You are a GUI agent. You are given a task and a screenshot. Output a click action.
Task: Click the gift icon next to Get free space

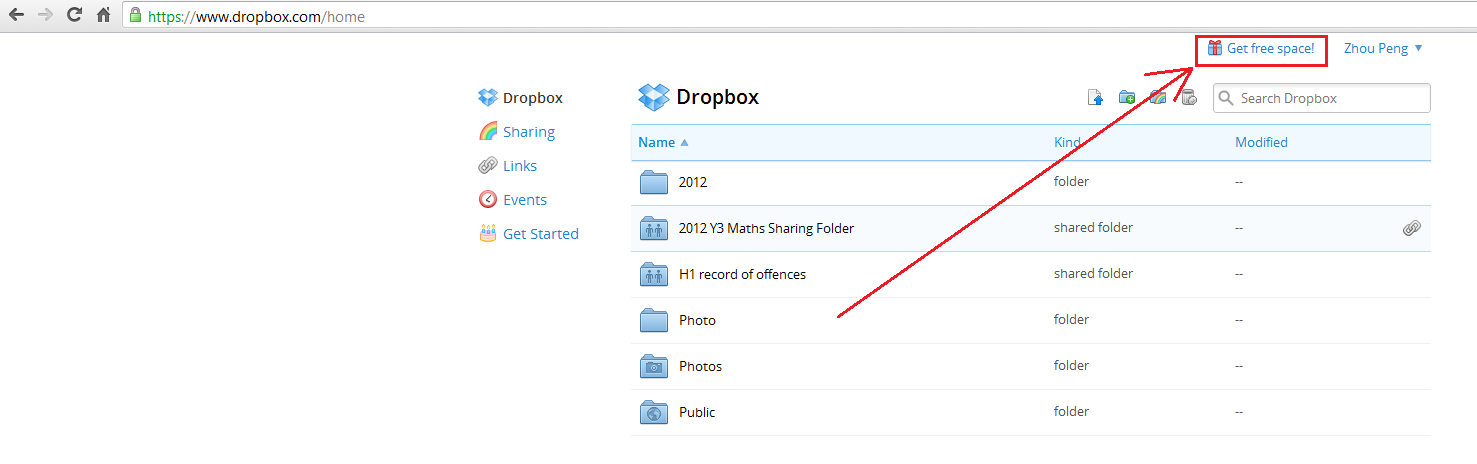point(1215,48)
